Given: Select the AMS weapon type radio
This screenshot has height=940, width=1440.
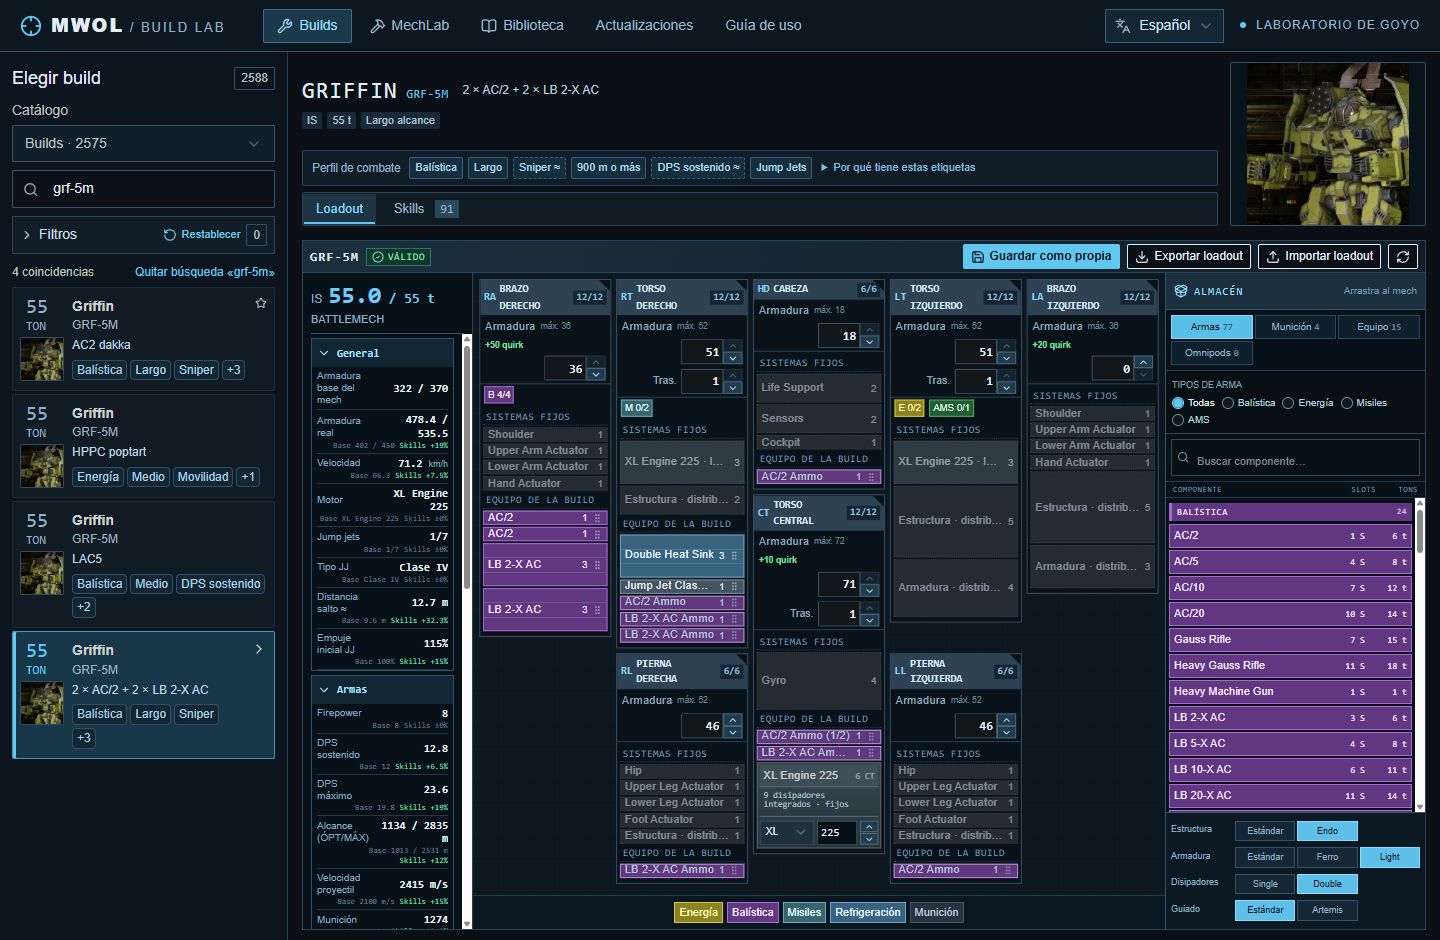Looking at the screenshot, I should tap(1178, 420).
